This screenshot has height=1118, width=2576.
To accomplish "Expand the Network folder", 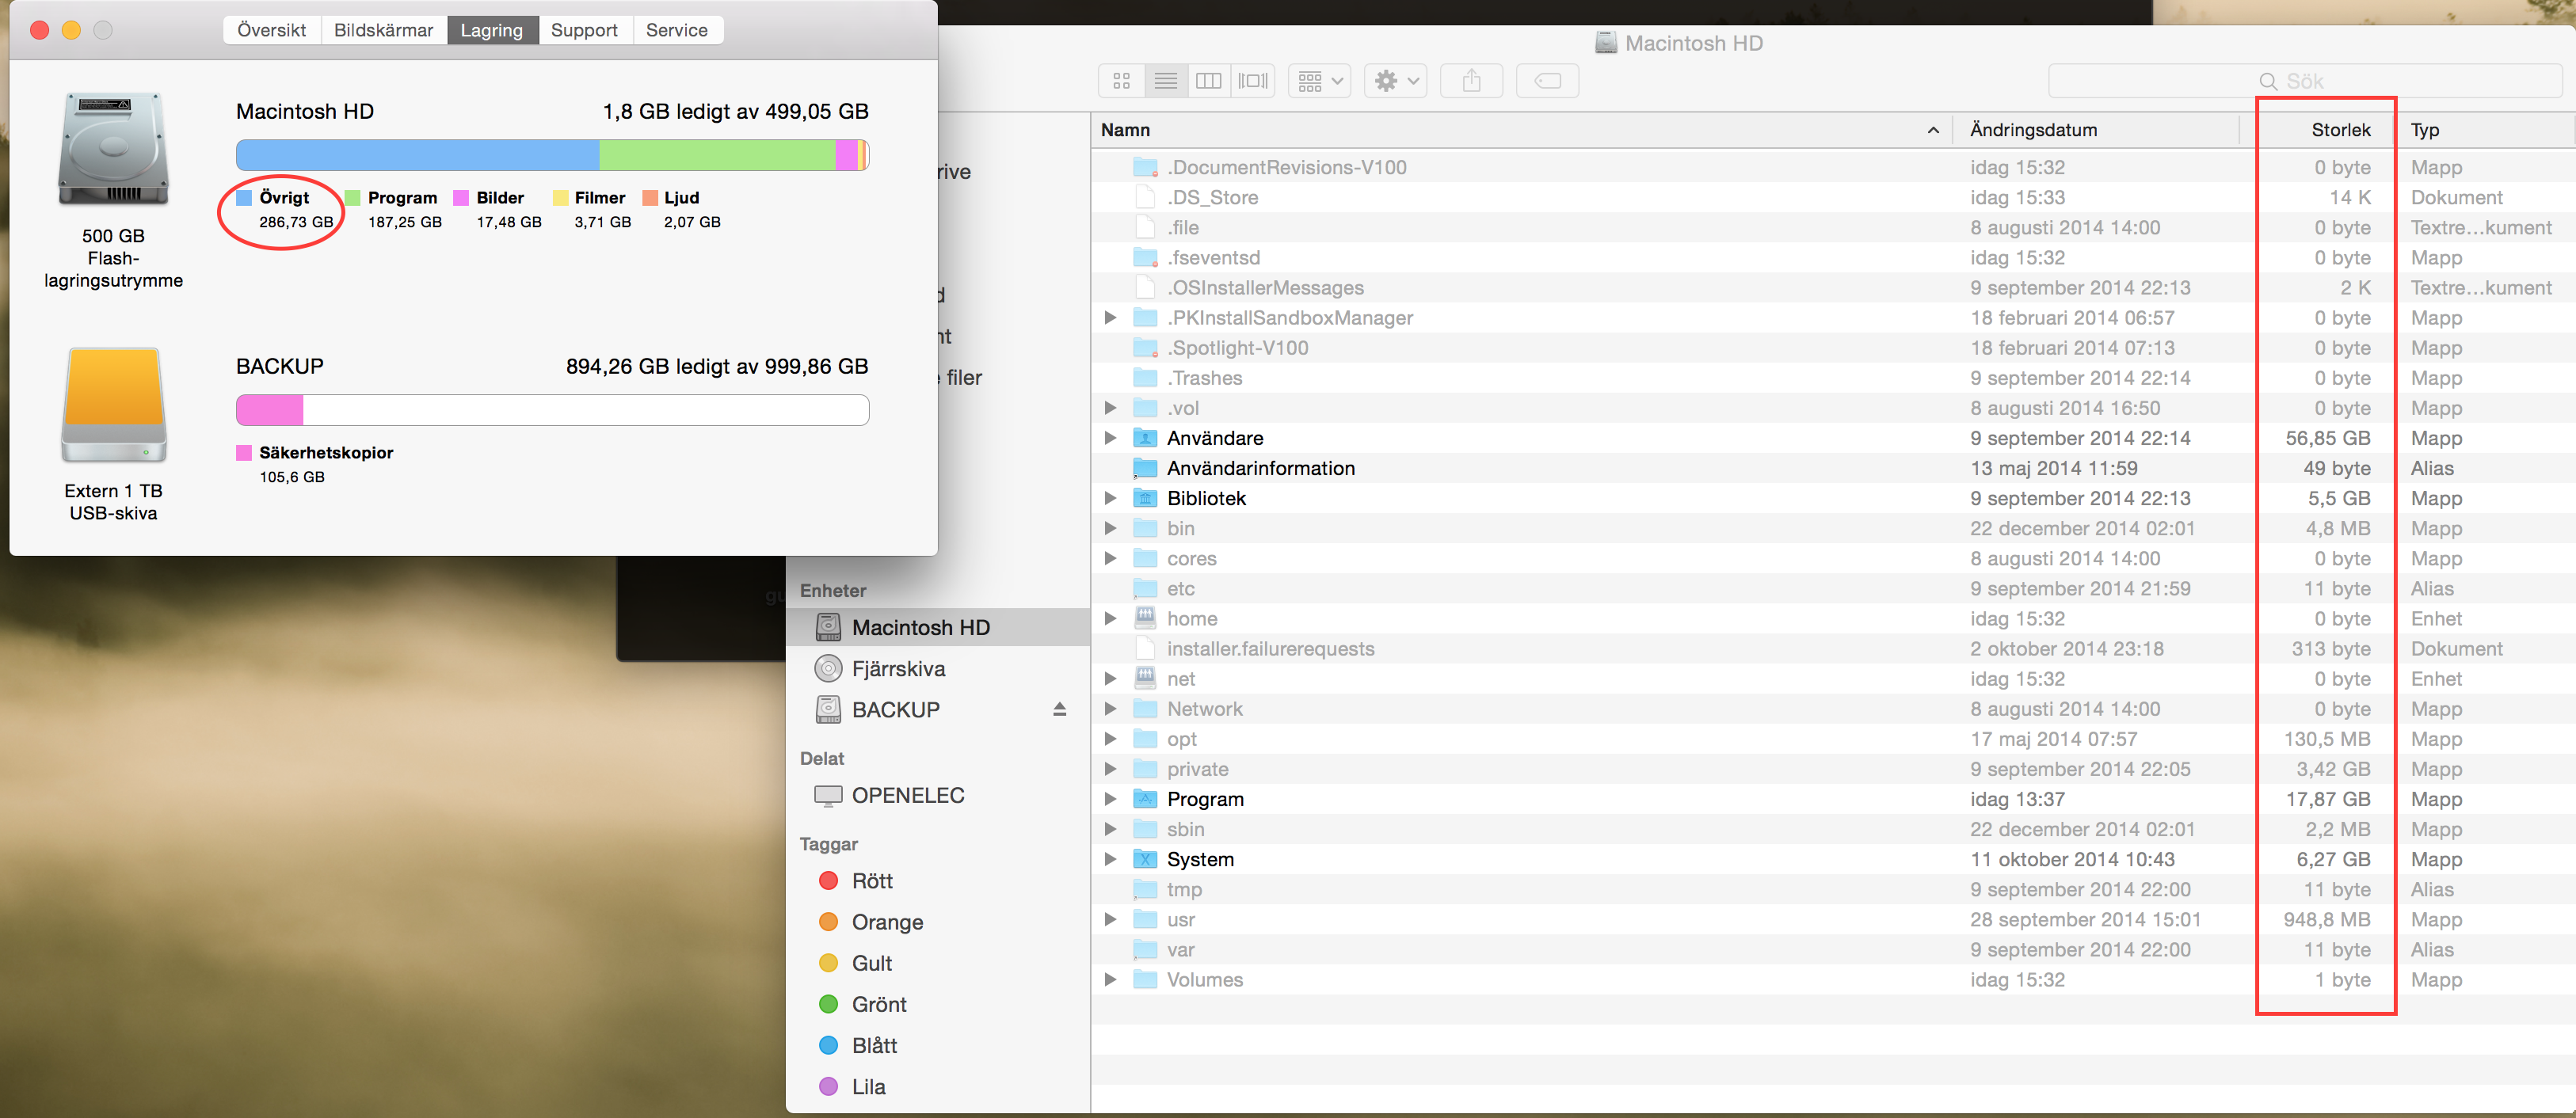I will [1110, 709].
